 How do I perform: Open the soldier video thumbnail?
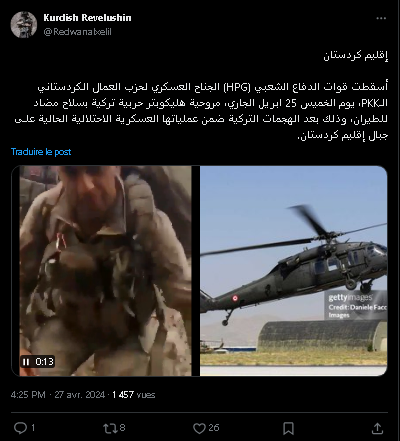105,271
